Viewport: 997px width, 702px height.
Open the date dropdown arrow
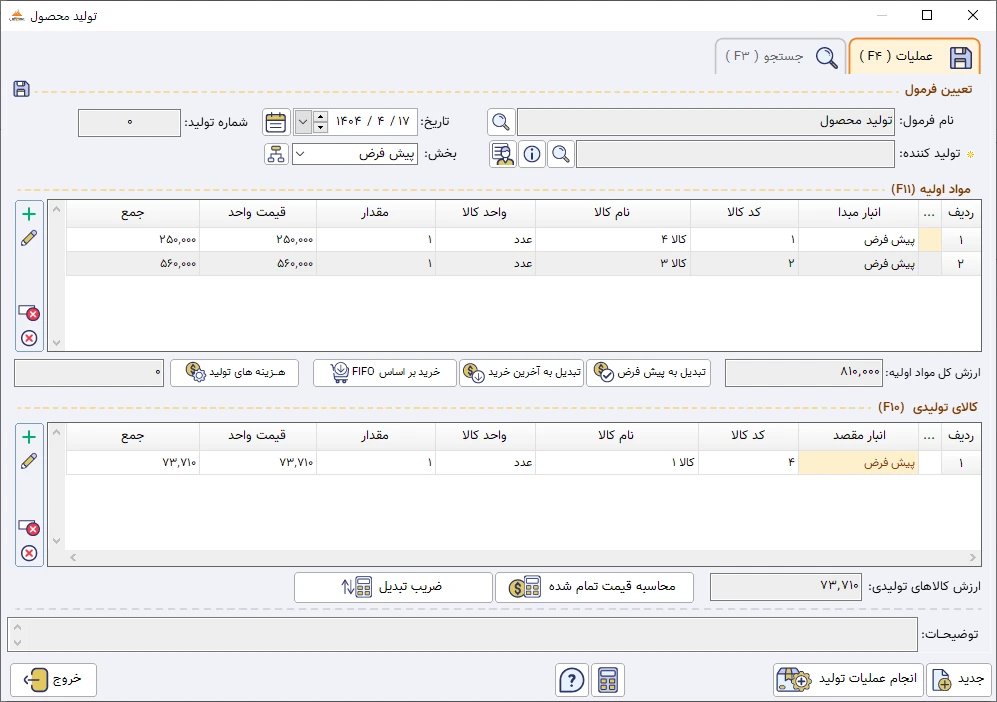[x=303, y=122]
